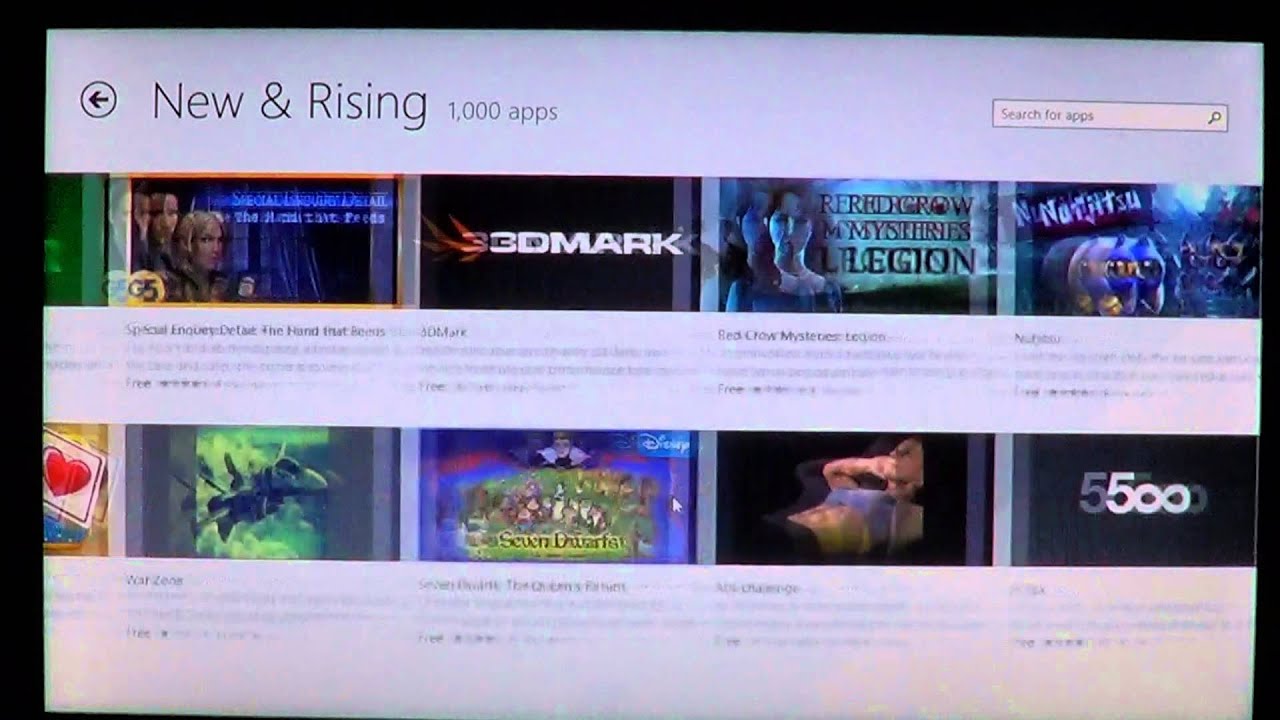Viewport: 1280px width, 720px height.
Task: Select the Seven Dwarfs: The Queen's Return title
Action: click(522, 586)
